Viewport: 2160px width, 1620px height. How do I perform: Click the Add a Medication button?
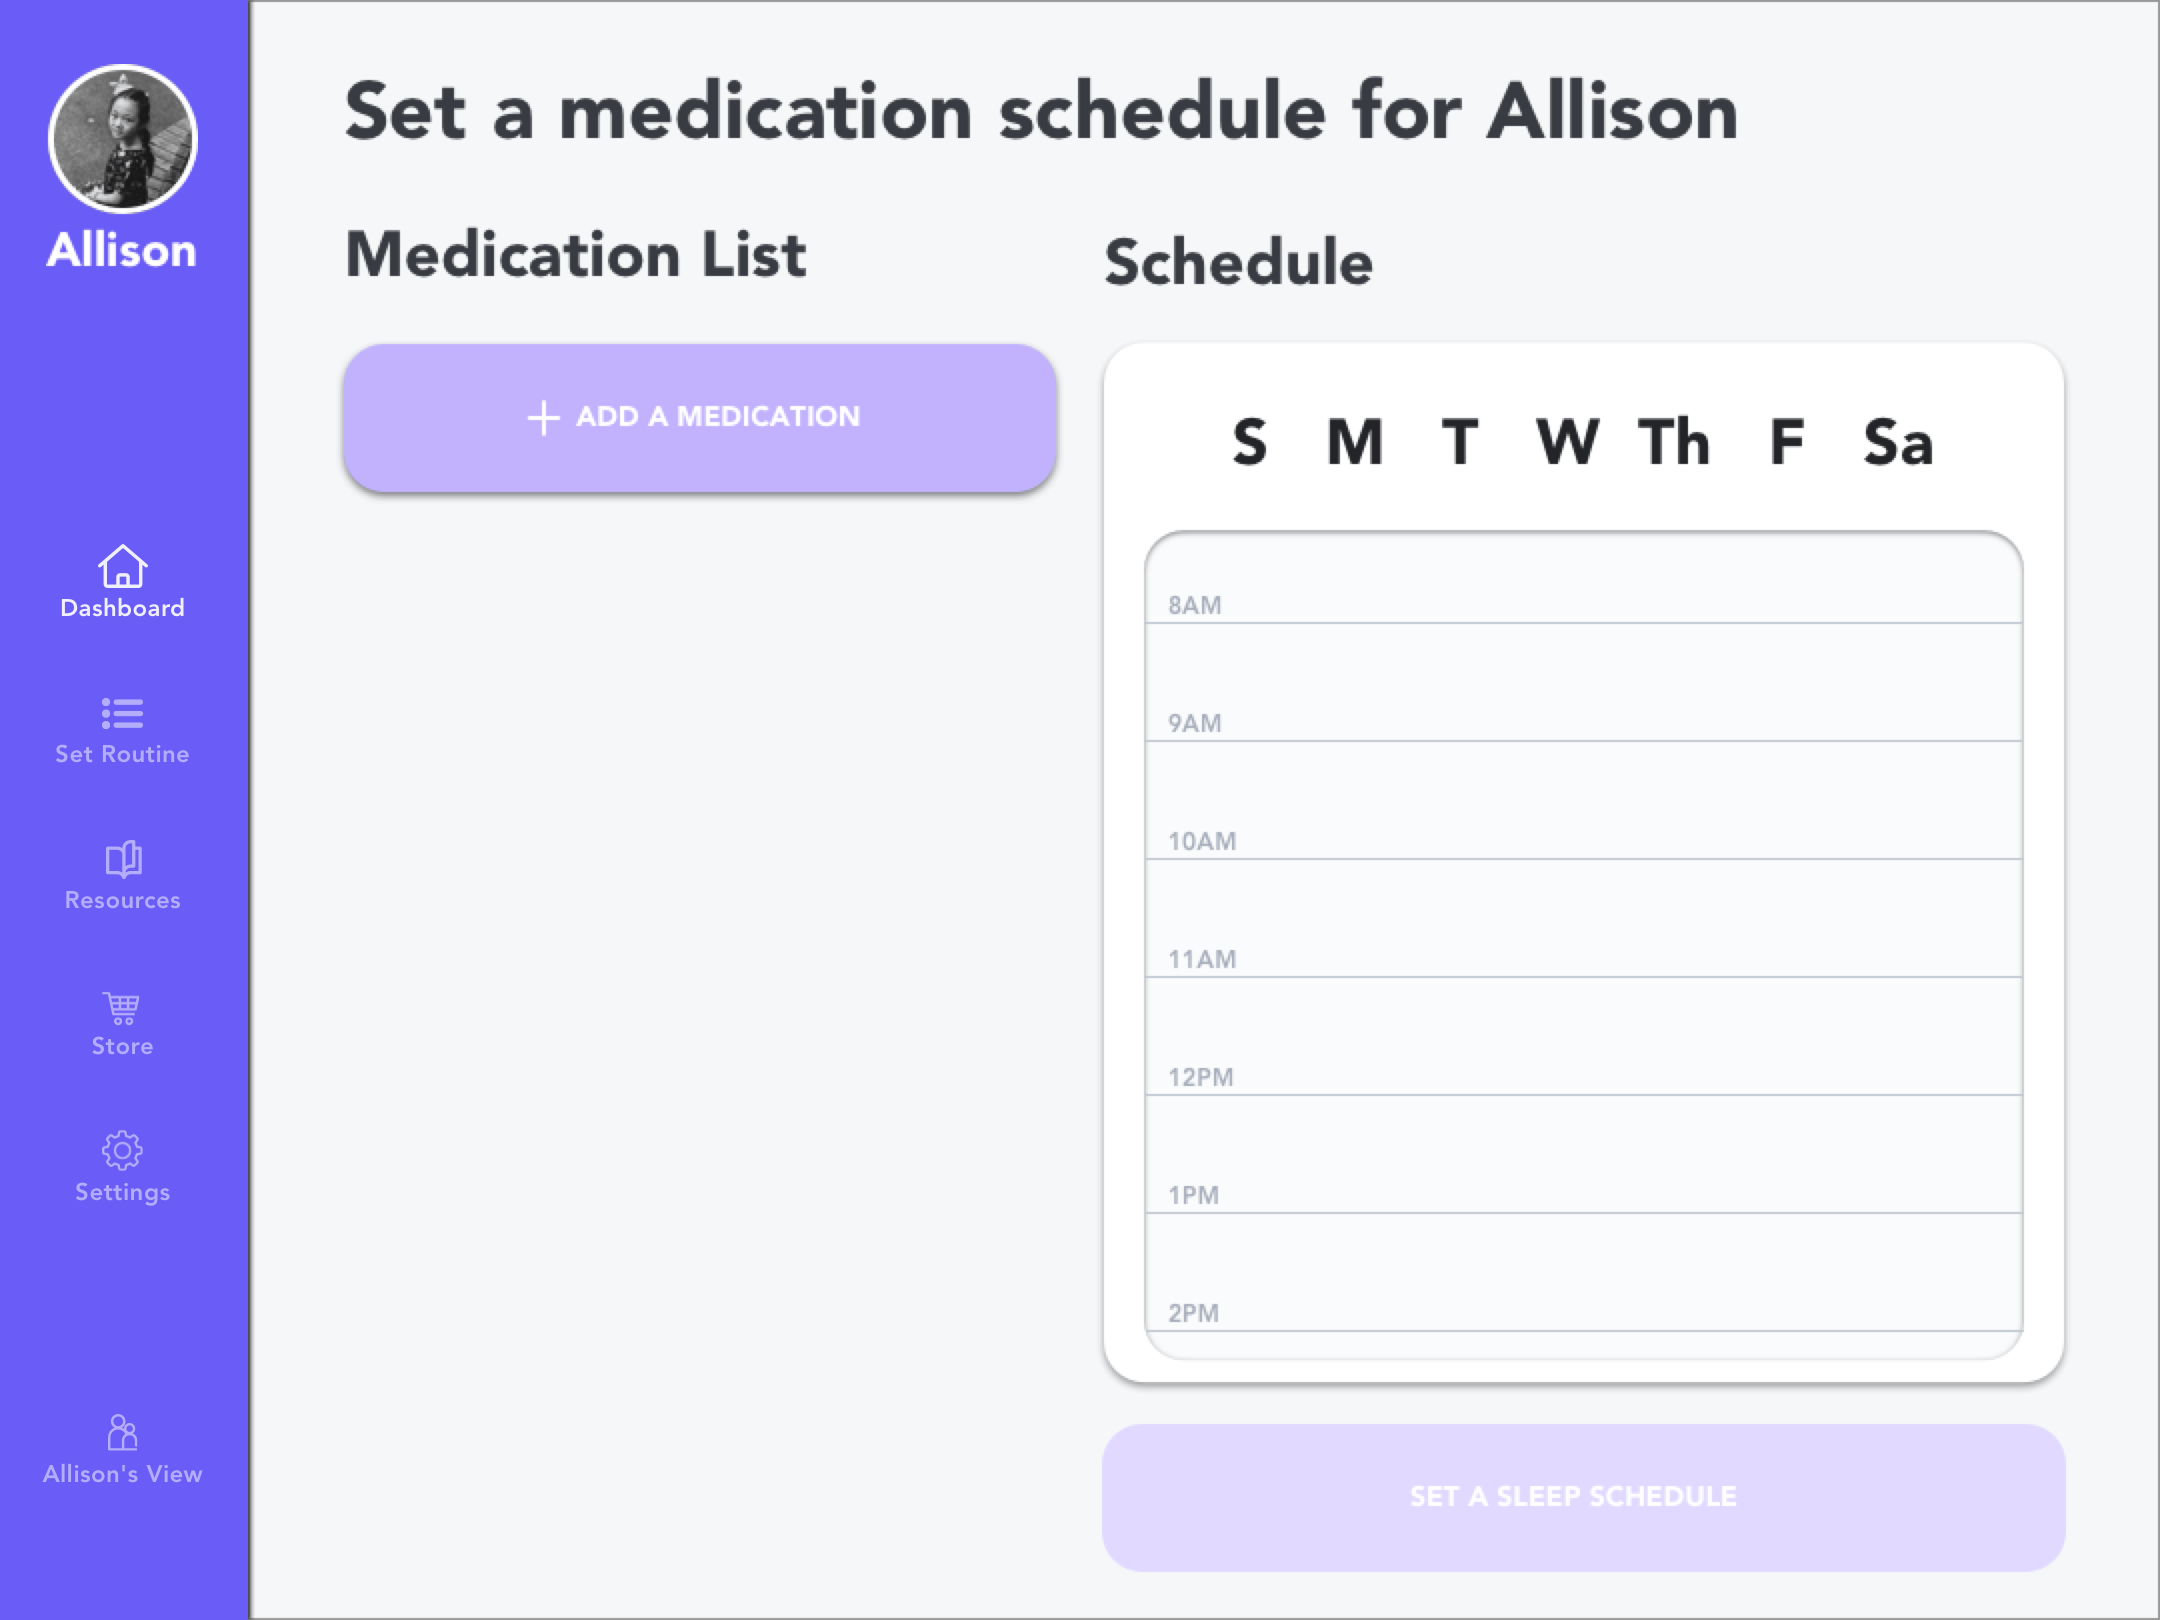(700, 418)
